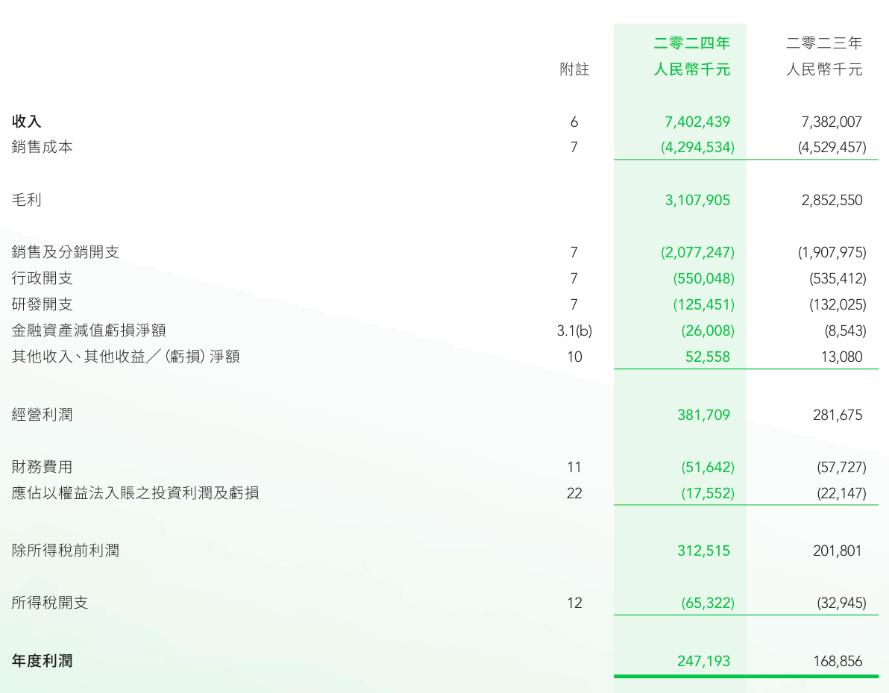Click note 11 next to 財務費用
The width and height of the screenshot is (889, 693).
point(574,467)
